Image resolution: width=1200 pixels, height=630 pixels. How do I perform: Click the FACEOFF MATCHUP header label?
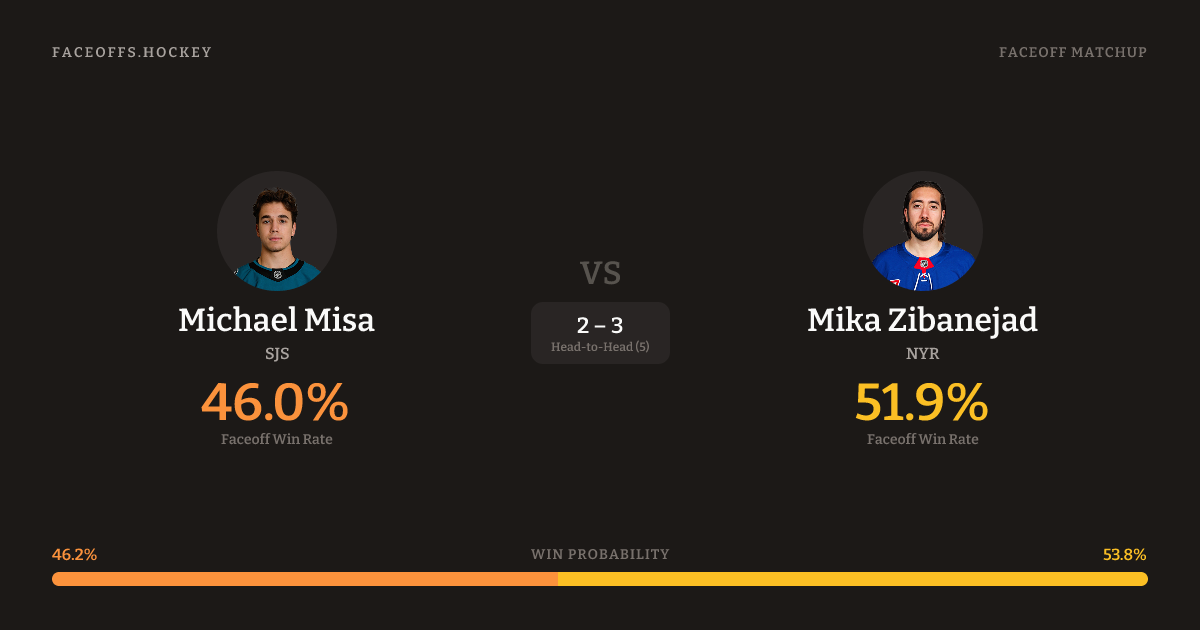coord(1072,52)
